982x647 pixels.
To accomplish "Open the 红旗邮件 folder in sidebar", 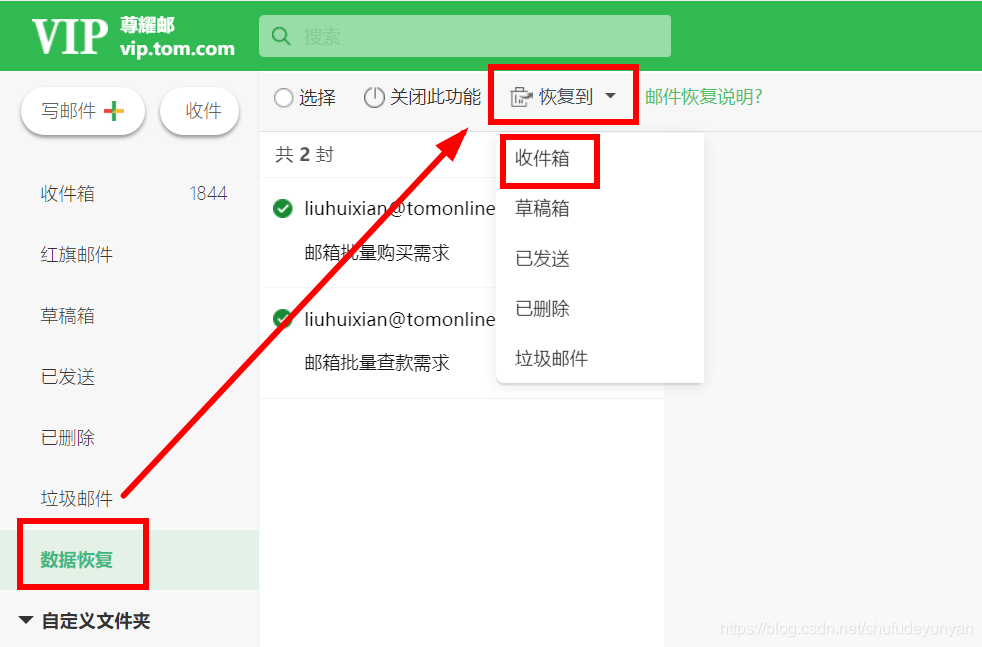I will (x=76, y=254).
